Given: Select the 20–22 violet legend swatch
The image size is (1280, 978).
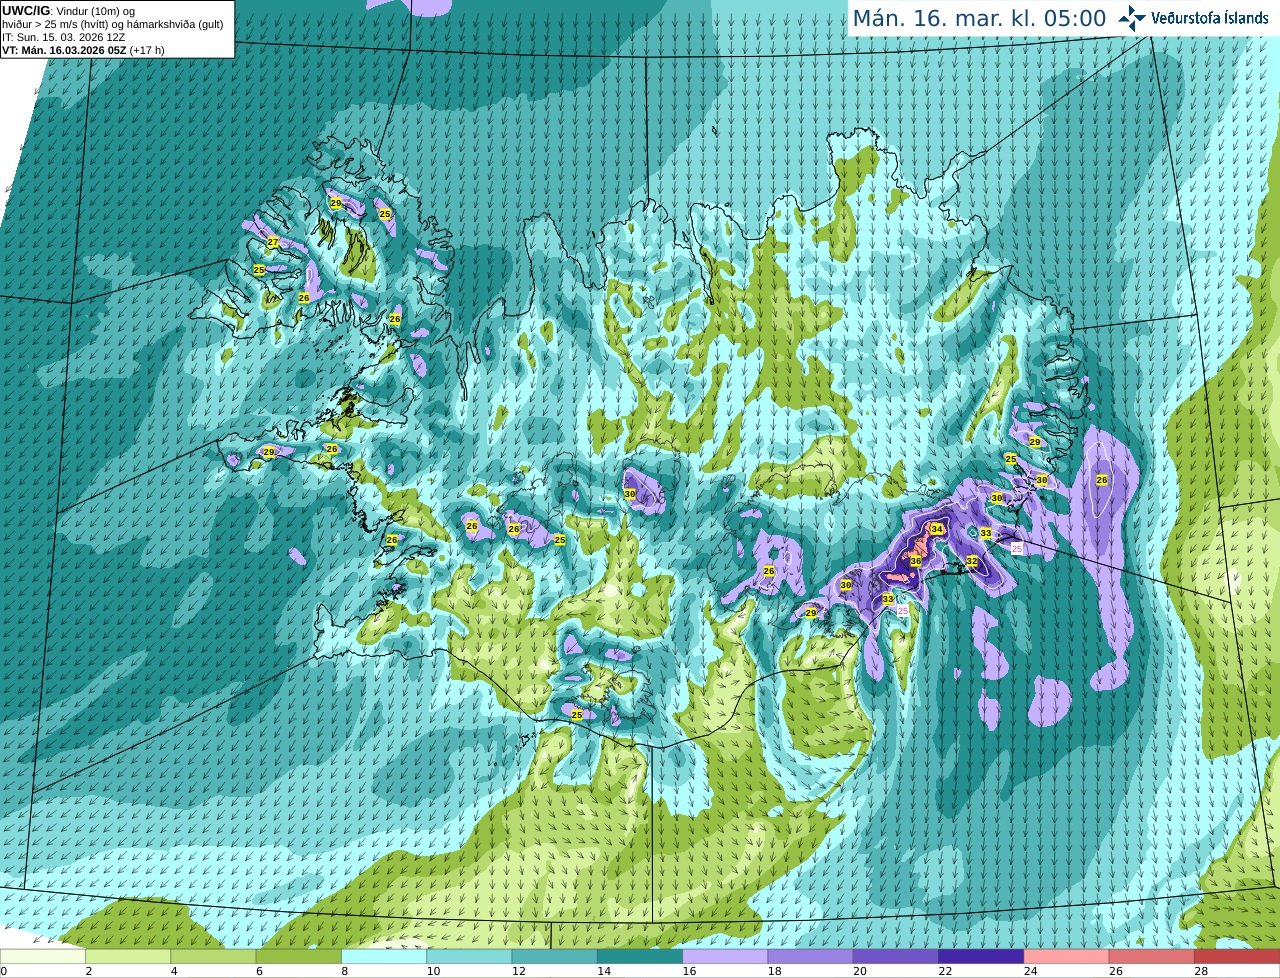Looking at the screenshot, I should 896,956.
